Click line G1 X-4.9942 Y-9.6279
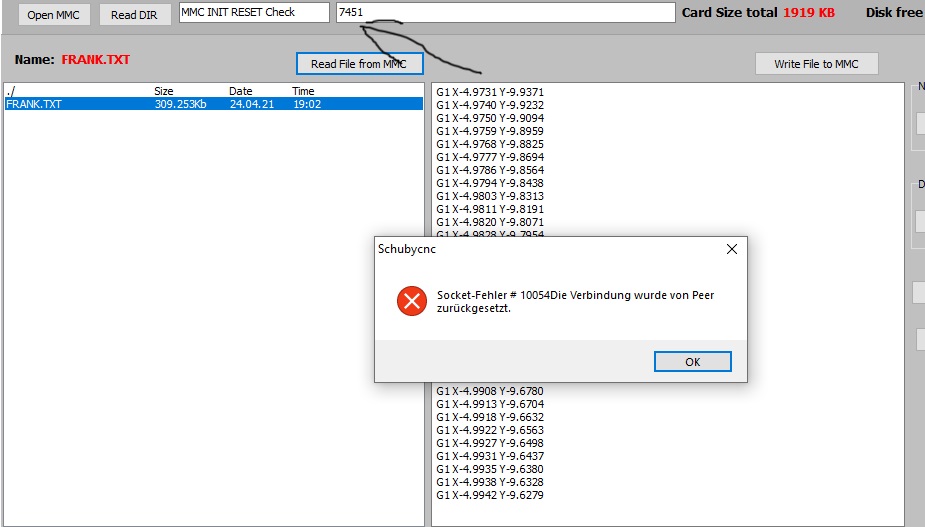The height and width of the screenshot is (527, 925). click(490, 495)
